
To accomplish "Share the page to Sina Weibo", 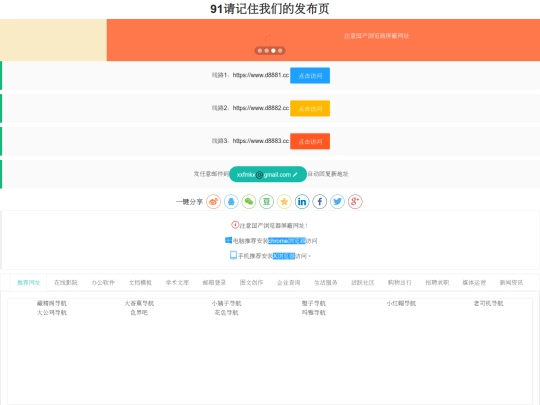I will [x=214, y=201].
